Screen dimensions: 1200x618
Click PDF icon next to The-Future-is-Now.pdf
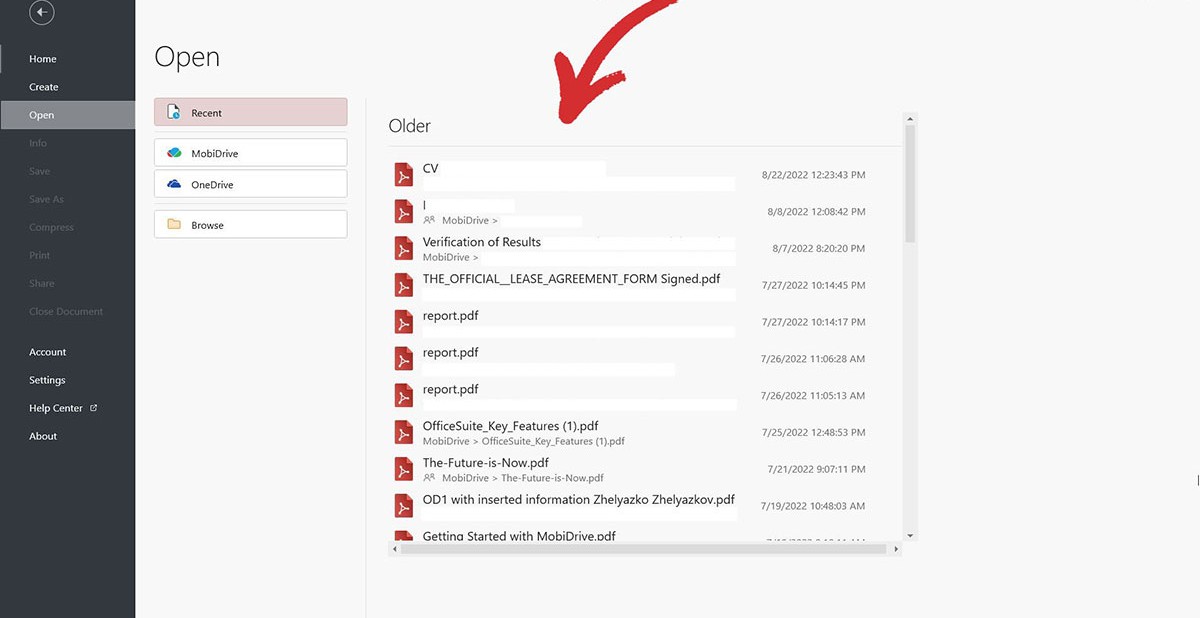point(403,470)
